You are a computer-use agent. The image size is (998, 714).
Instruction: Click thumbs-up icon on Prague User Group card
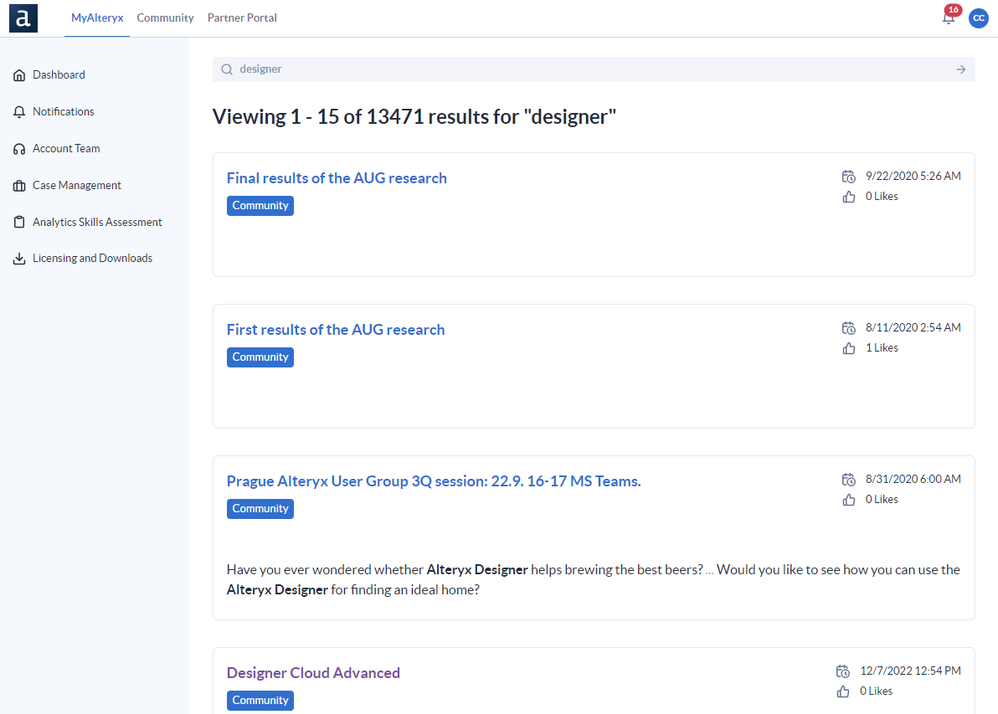848,500
